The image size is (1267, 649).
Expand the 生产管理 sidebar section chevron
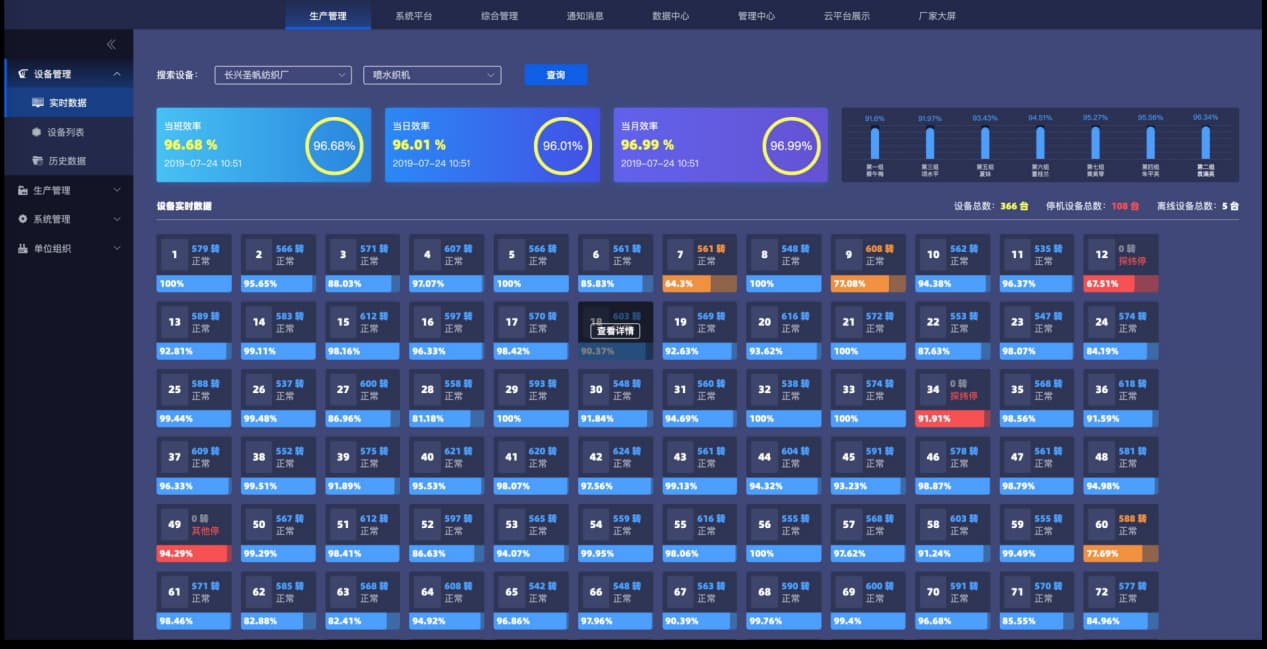[x=117, y=190]
